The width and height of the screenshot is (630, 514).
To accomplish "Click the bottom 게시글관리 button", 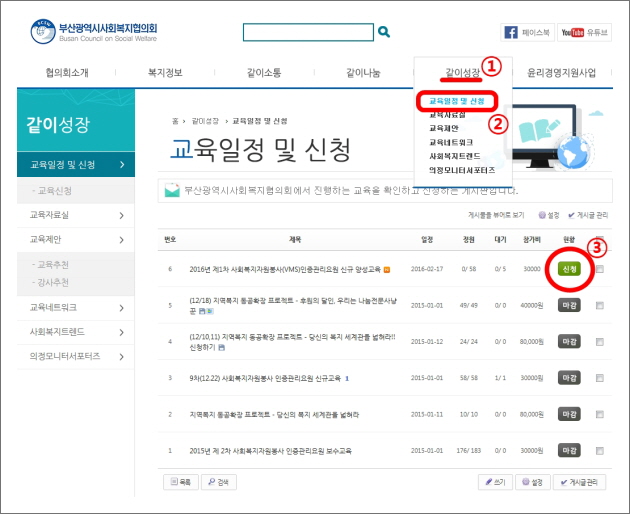I will (x=579, y=482).
